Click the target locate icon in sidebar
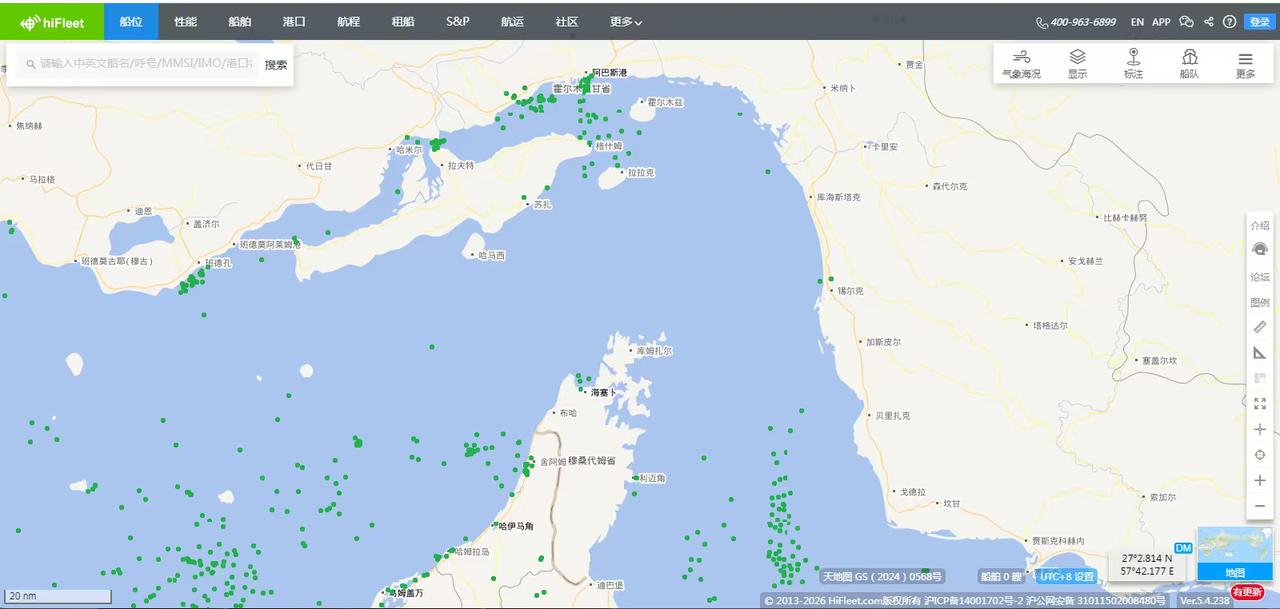The width and height of the screenshot is (1280, 609). [x=1260, y=455]
